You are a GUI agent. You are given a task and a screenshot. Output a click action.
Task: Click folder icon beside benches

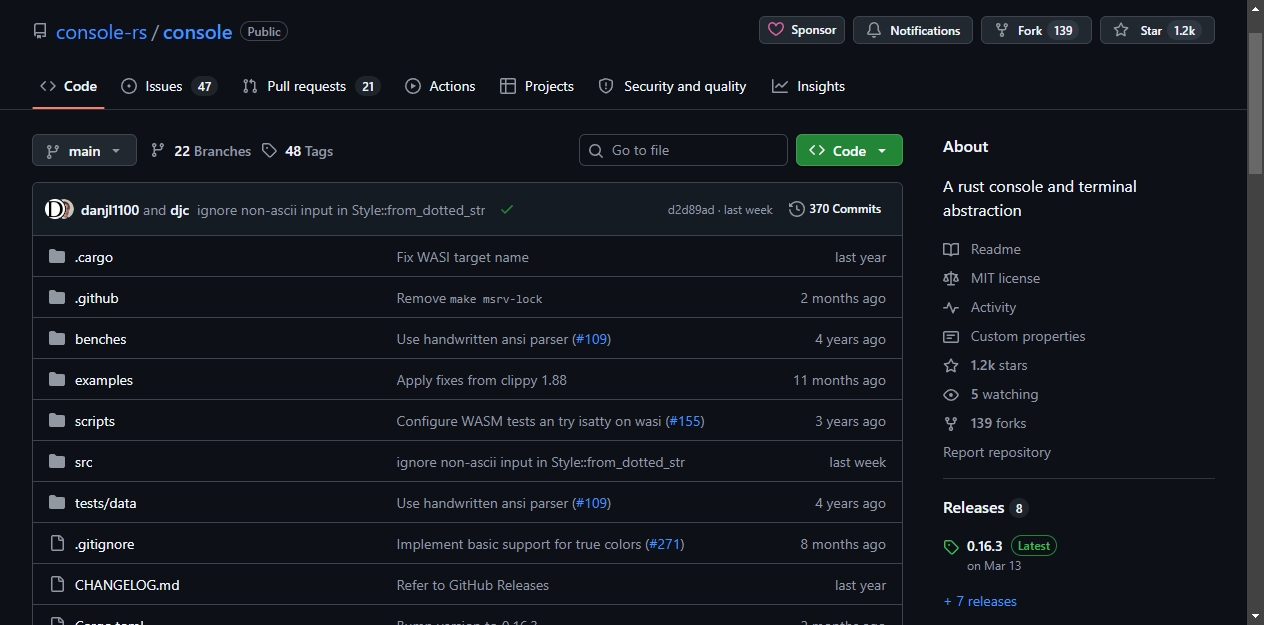point(57,339)
